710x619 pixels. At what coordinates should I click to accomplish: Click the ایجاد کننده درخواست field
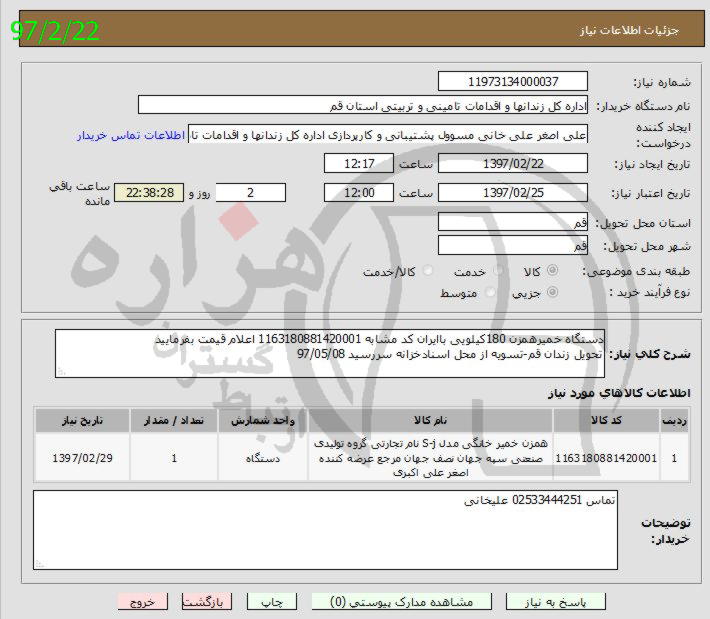point(388,134)
